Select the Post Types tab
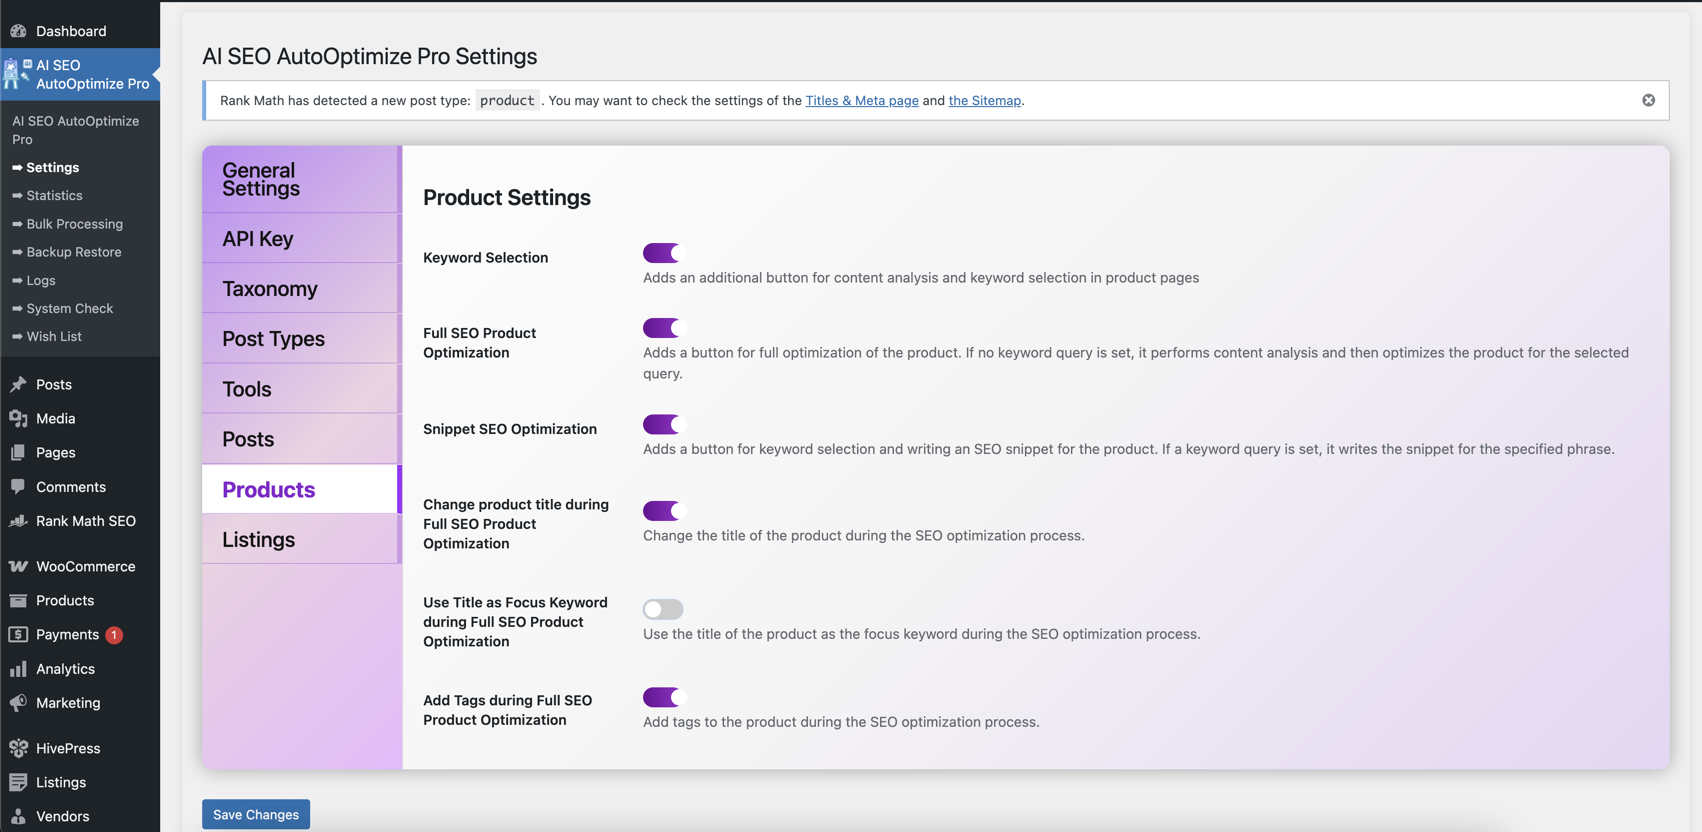1702x832 pixels. click(301, 338)
